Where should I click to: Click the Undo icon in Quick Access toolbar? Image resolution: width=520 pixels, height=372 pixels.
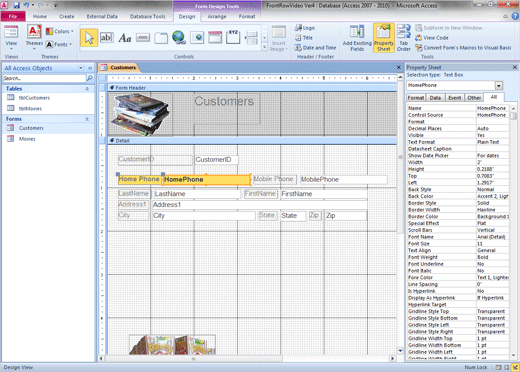pyautogui.click(x=26, y=5)
